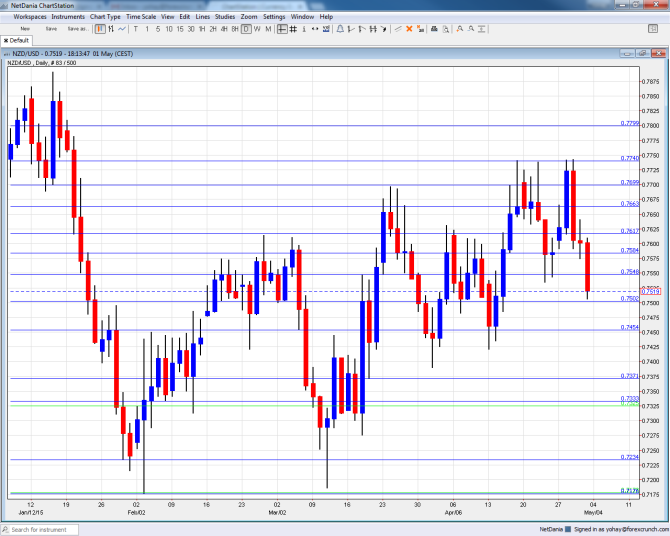This screenshot has width=670, height=536.
Task: Open the Studies menu
Action: (225, 17)
